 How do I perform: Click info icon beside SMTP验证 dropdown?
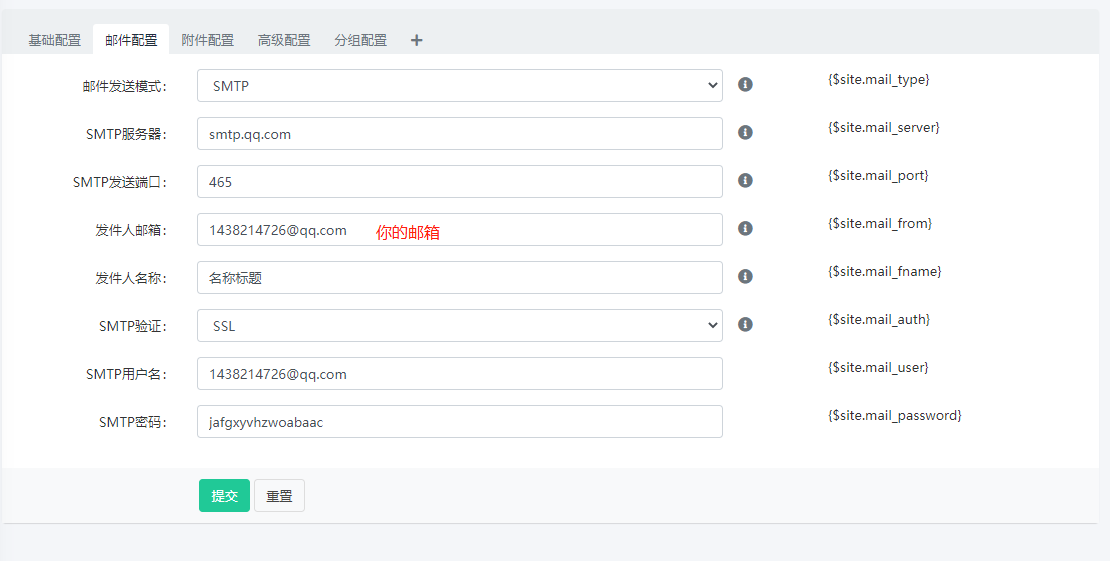[745, 324]
